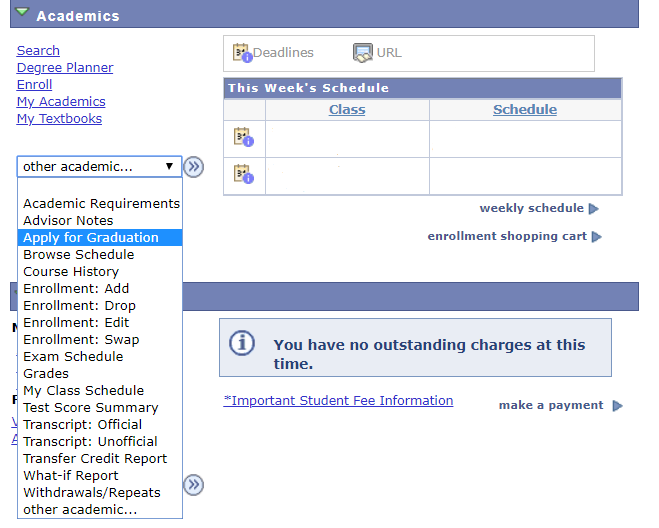
Task: Open My Textbooks link
Action: (x=59, y=119)
